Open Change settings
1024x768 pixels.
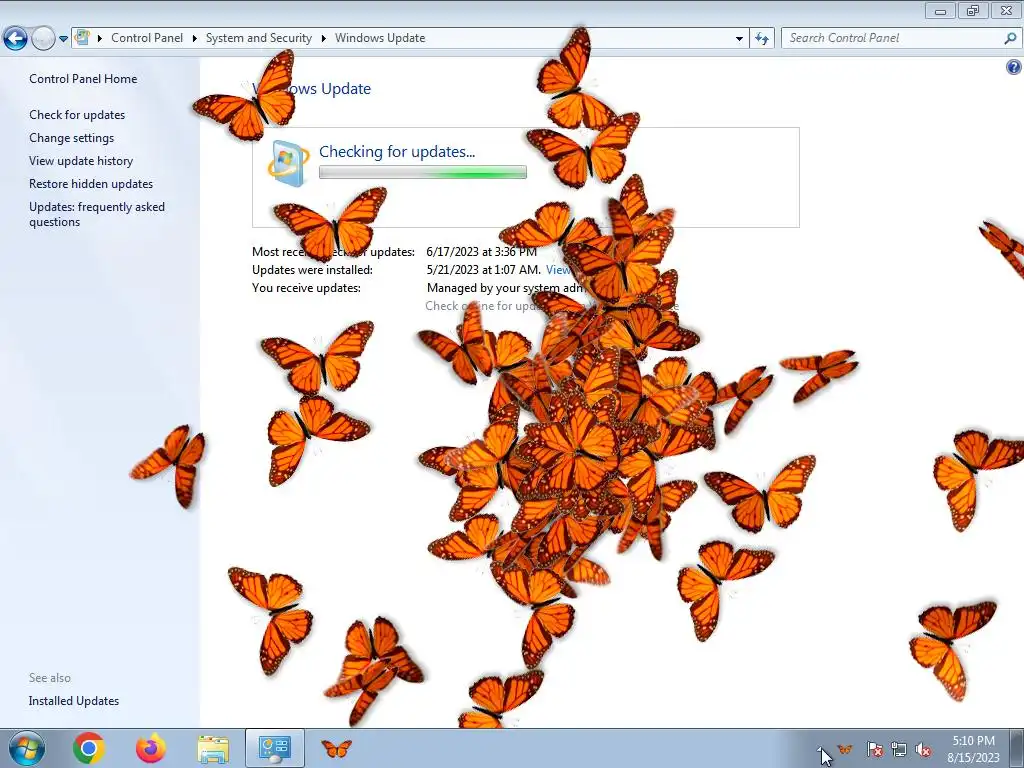tap(71, 138)
